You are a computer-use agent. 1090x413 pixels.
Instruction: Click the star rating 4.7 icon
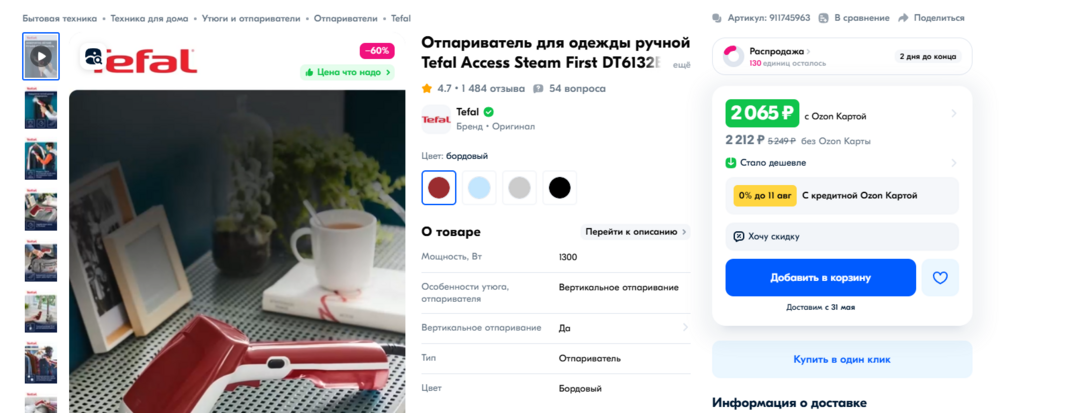click(427, 89)
